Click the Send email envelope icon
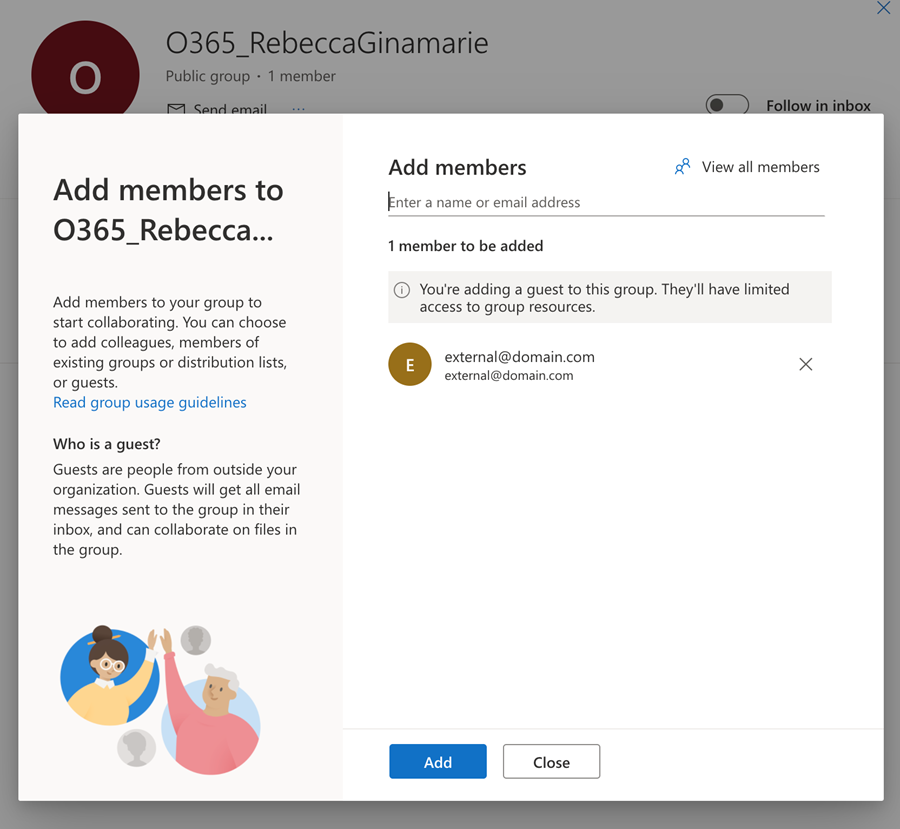The width and height of the screenshot is (900, 829). (x=176, y=108)
